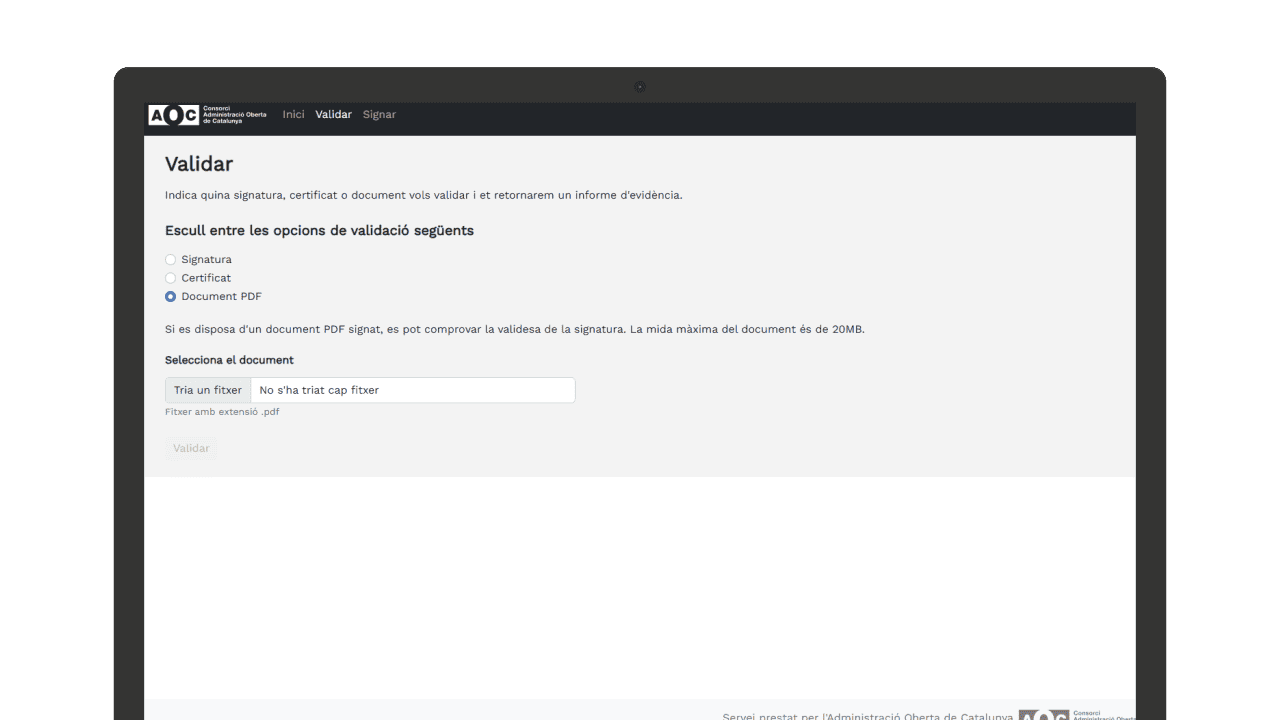Click the AOC logo in the navigation bar
Viewport: 1280px width, 720px height.
(207, 115)
